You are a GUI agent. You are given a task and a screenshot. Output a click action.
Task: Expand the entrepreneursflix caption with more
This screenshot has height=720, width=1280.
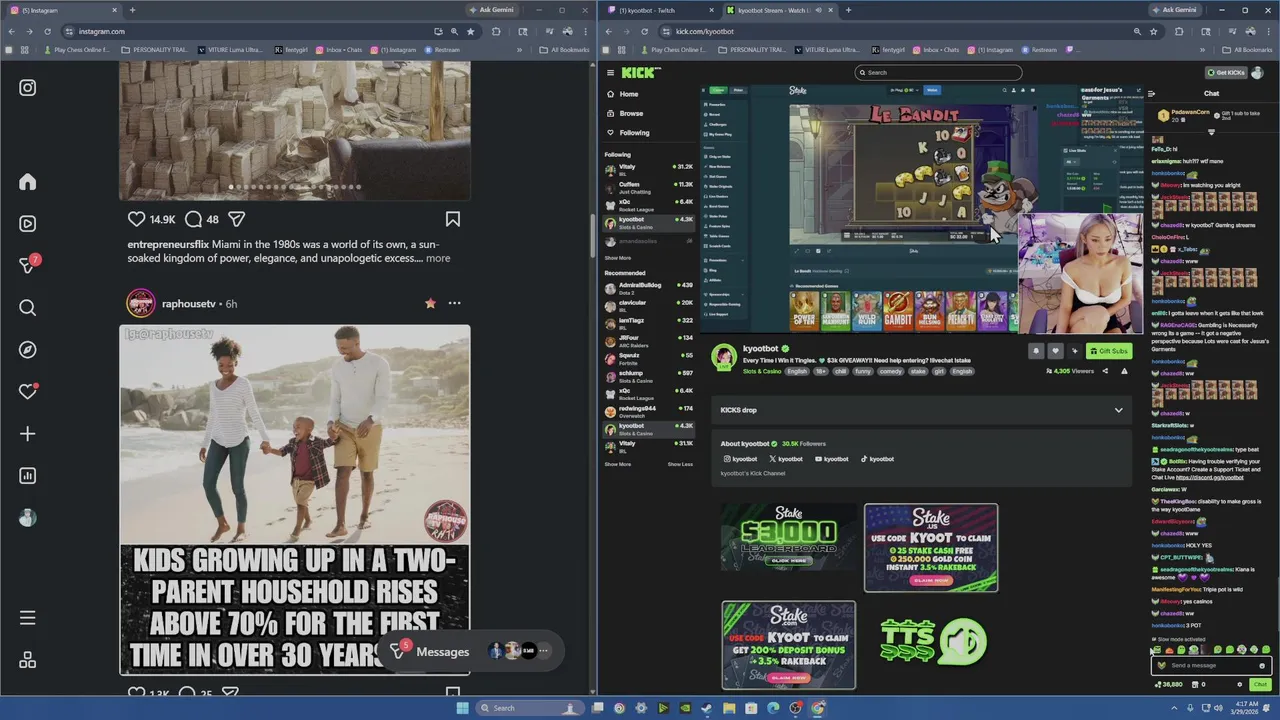[x=438, y=258]
